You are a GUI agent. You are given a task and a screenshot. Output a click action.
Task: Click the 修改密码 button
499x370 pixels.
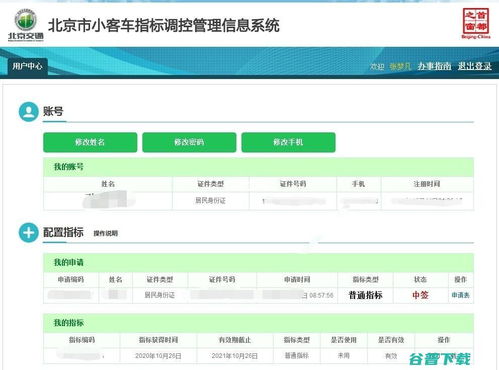coord(189,142)
